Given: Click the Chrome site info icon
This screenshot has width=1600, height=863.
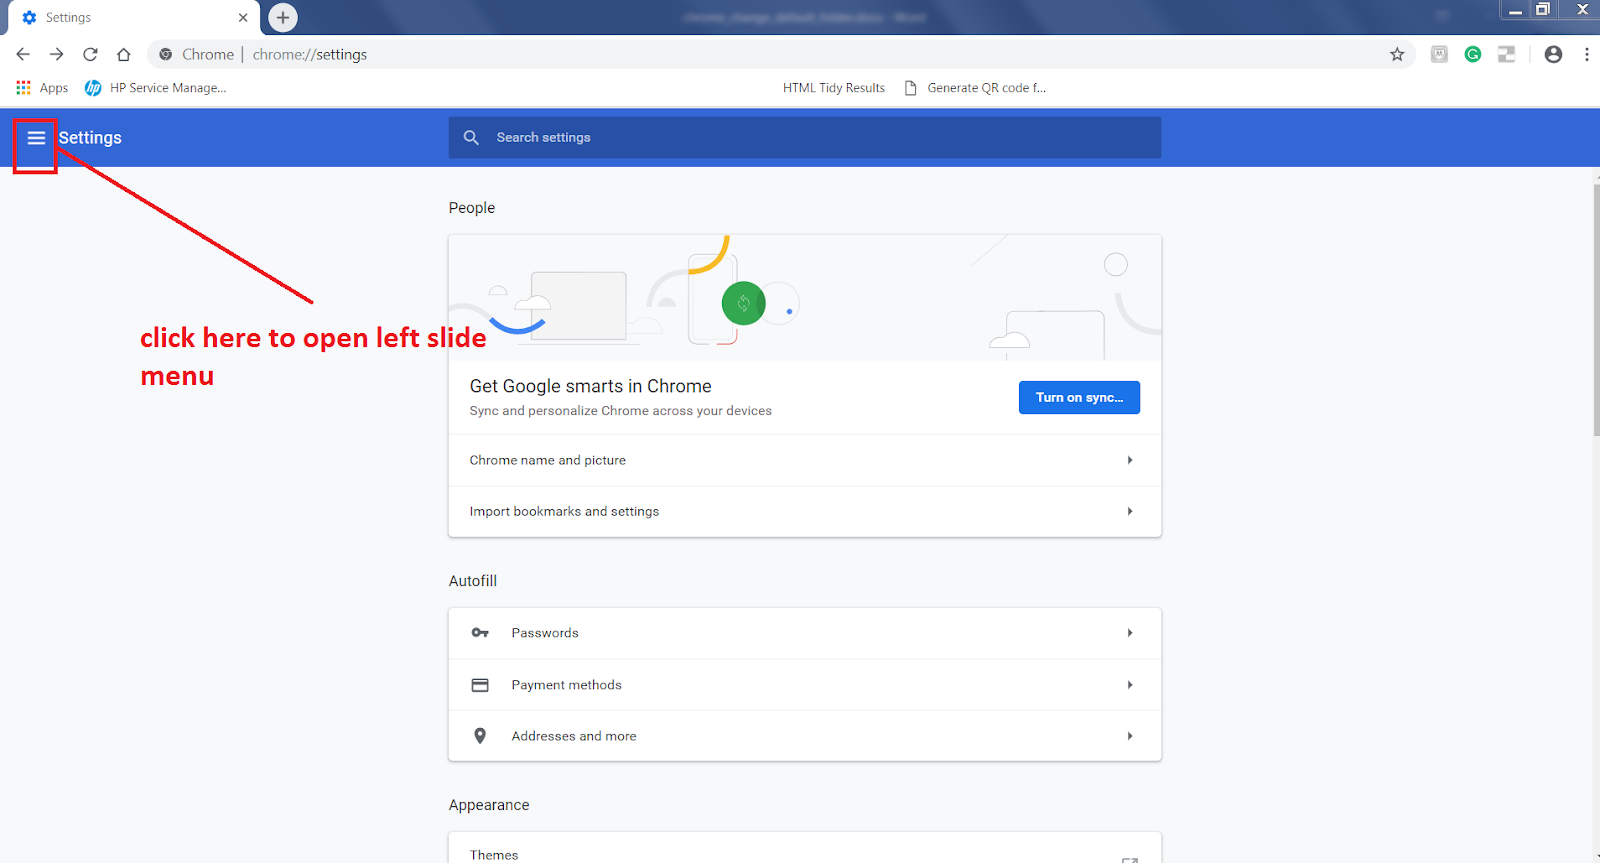Looking at the screenshot, I should click(166, 54).
